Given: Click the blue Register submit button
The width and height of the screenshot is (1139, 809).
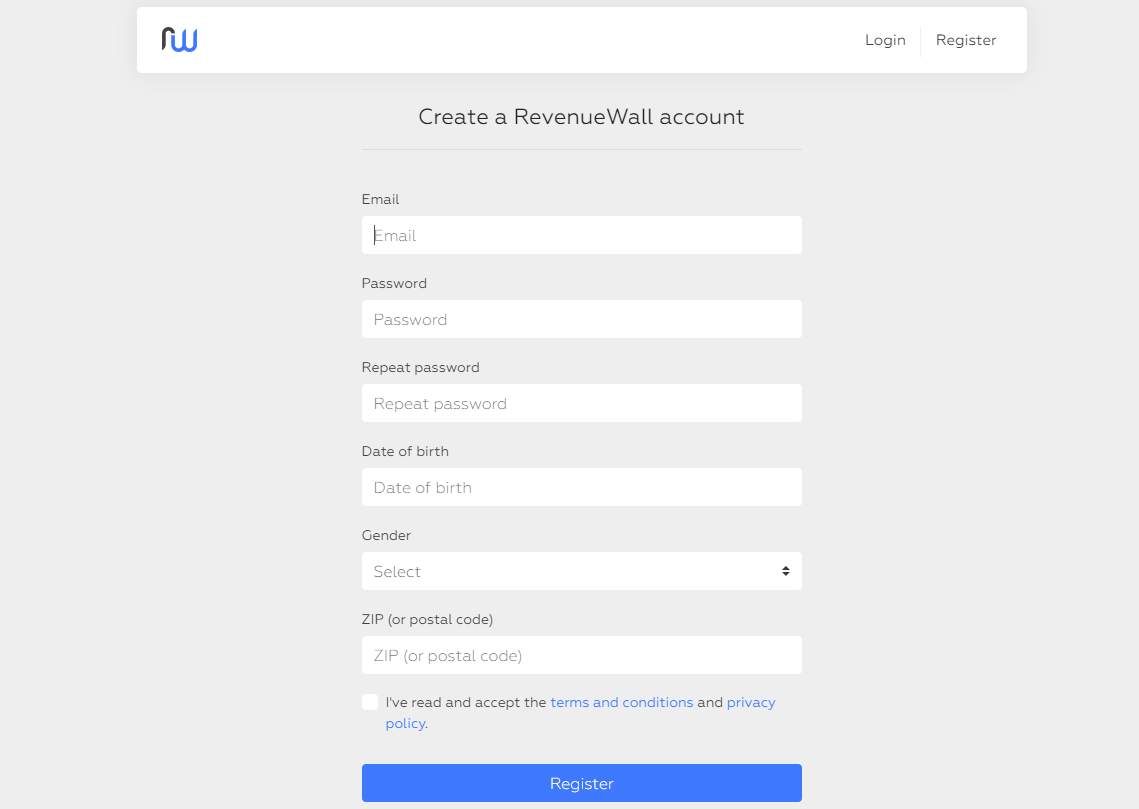Looking at the screenshot, I should point(581,783).
